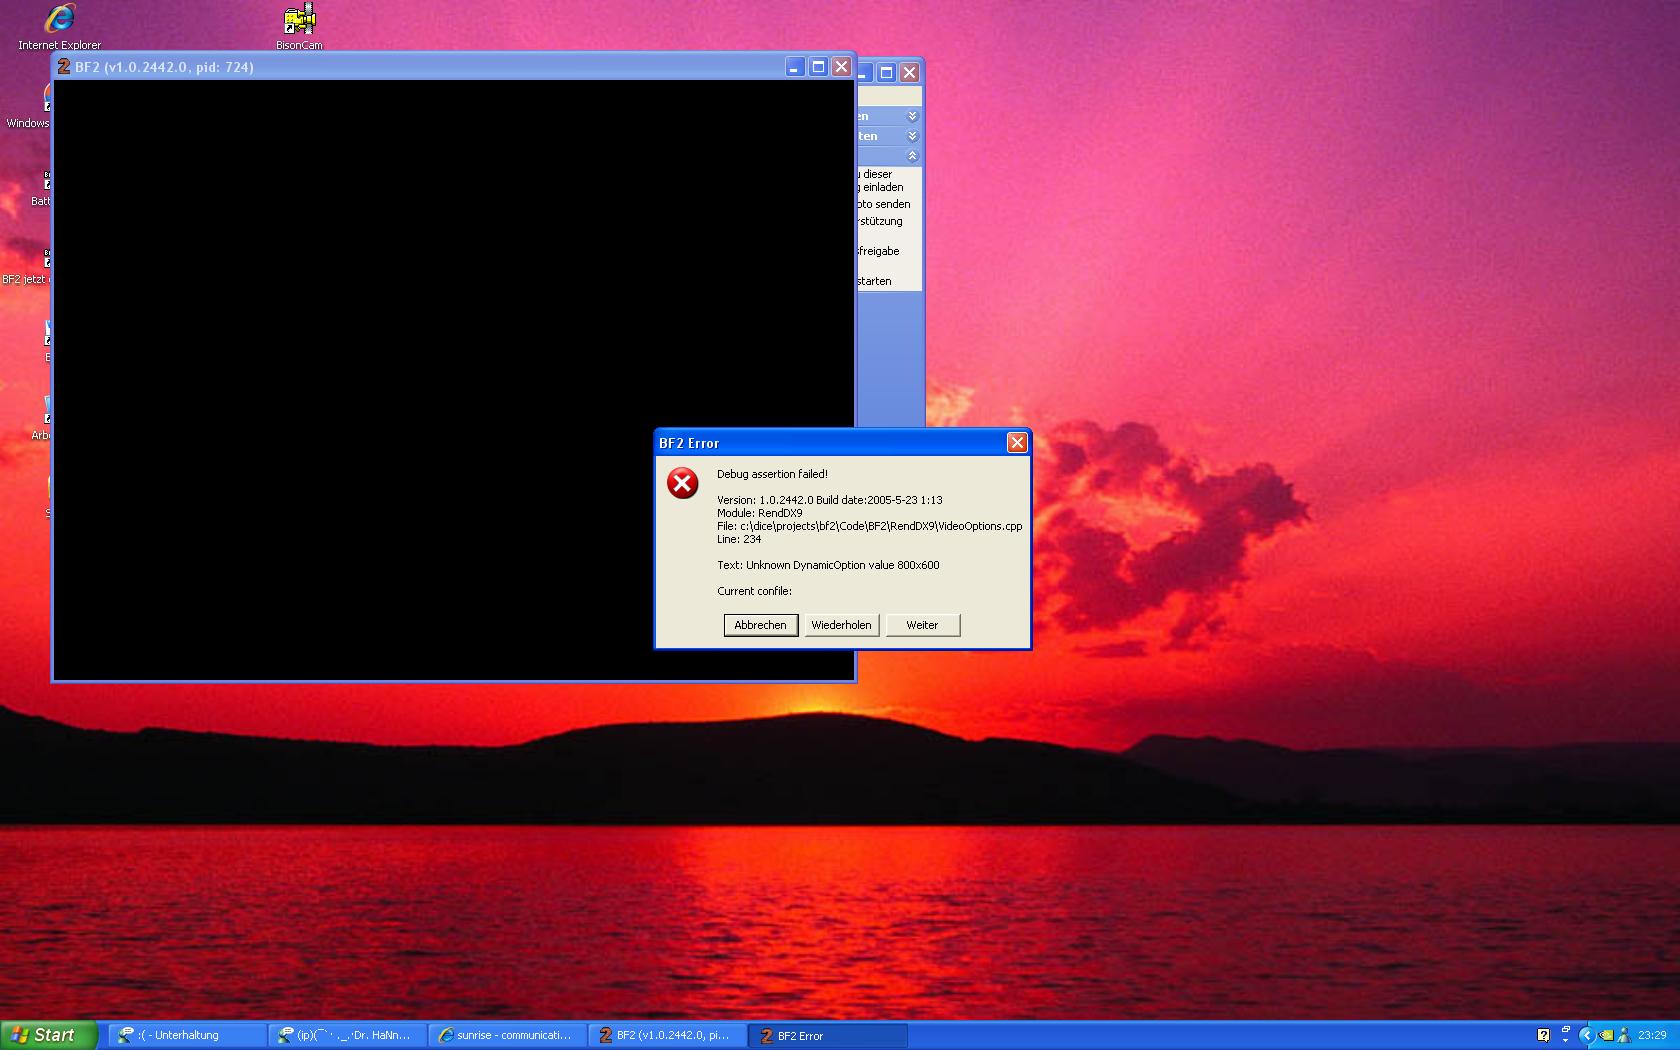Viewport: 1680px width, 1050px height.
Task: Collapse the open messenger panel section
Action: click(912, 156)
